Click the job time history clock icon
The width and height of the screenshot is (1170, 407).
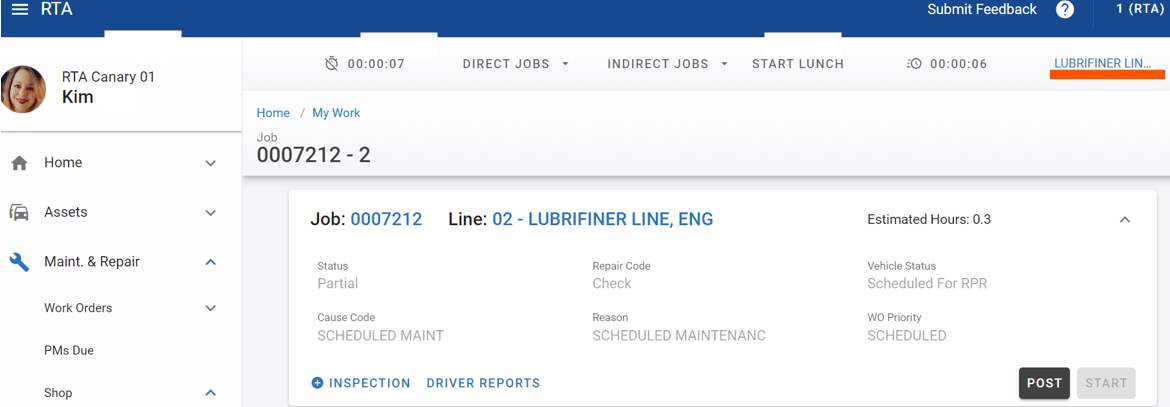coord(914,64)
